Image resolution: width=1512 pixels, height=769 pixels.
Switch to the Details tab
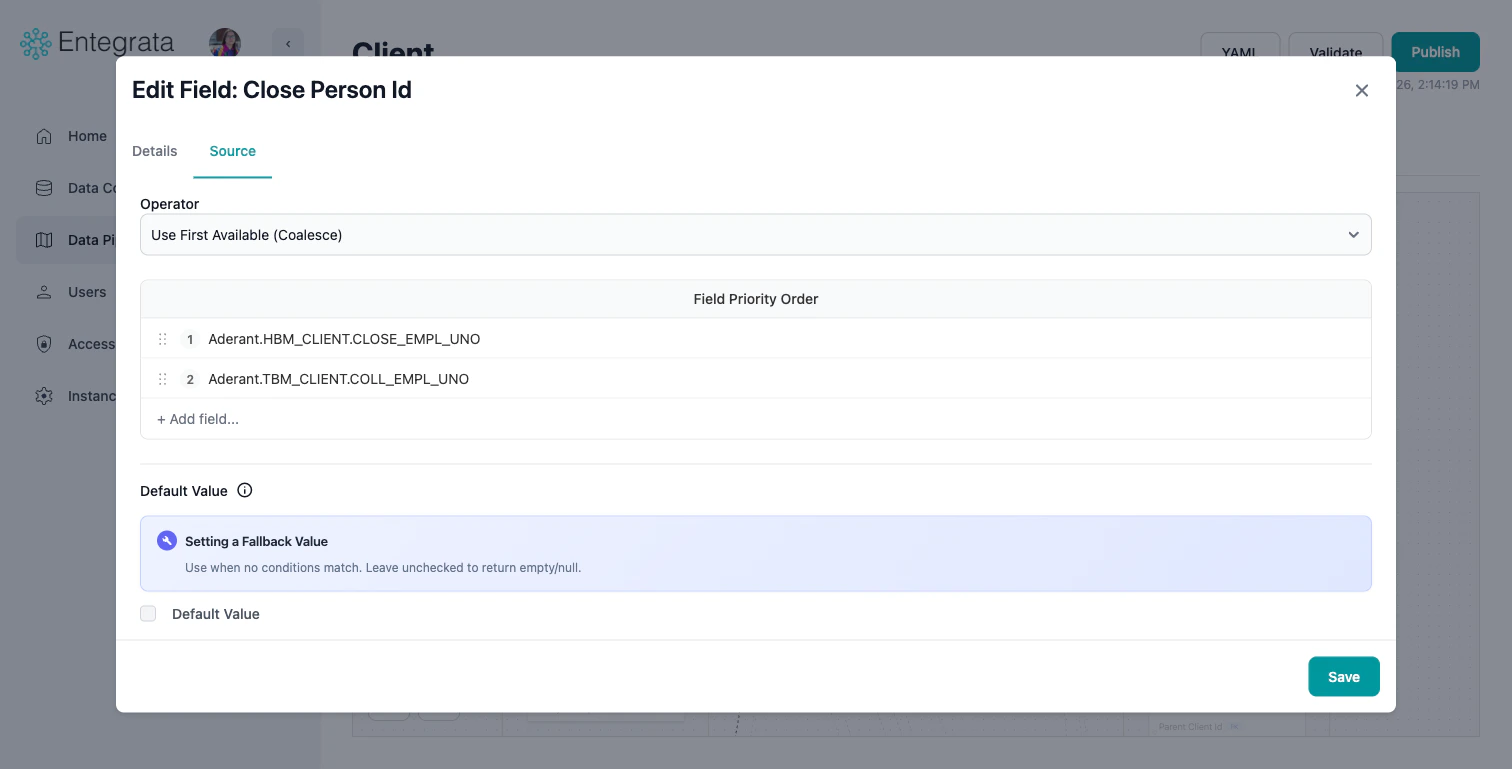(154, 151)
